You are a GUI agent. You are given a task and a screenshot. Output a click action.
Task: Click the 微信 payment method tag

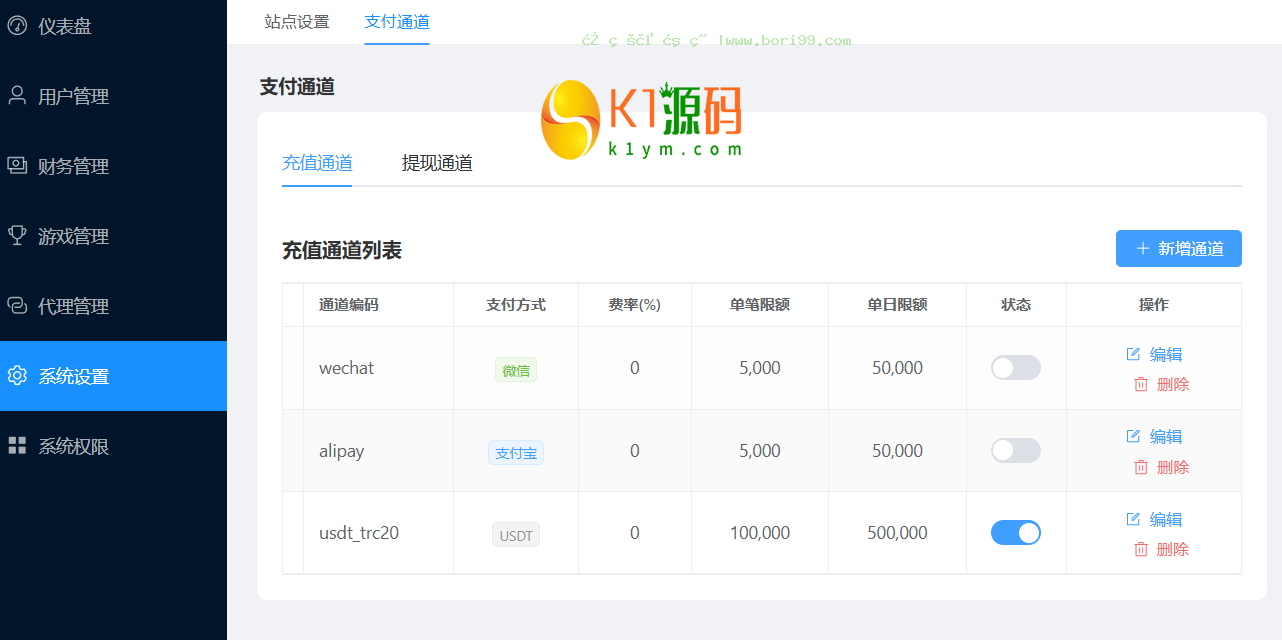(x=516, y=370)
